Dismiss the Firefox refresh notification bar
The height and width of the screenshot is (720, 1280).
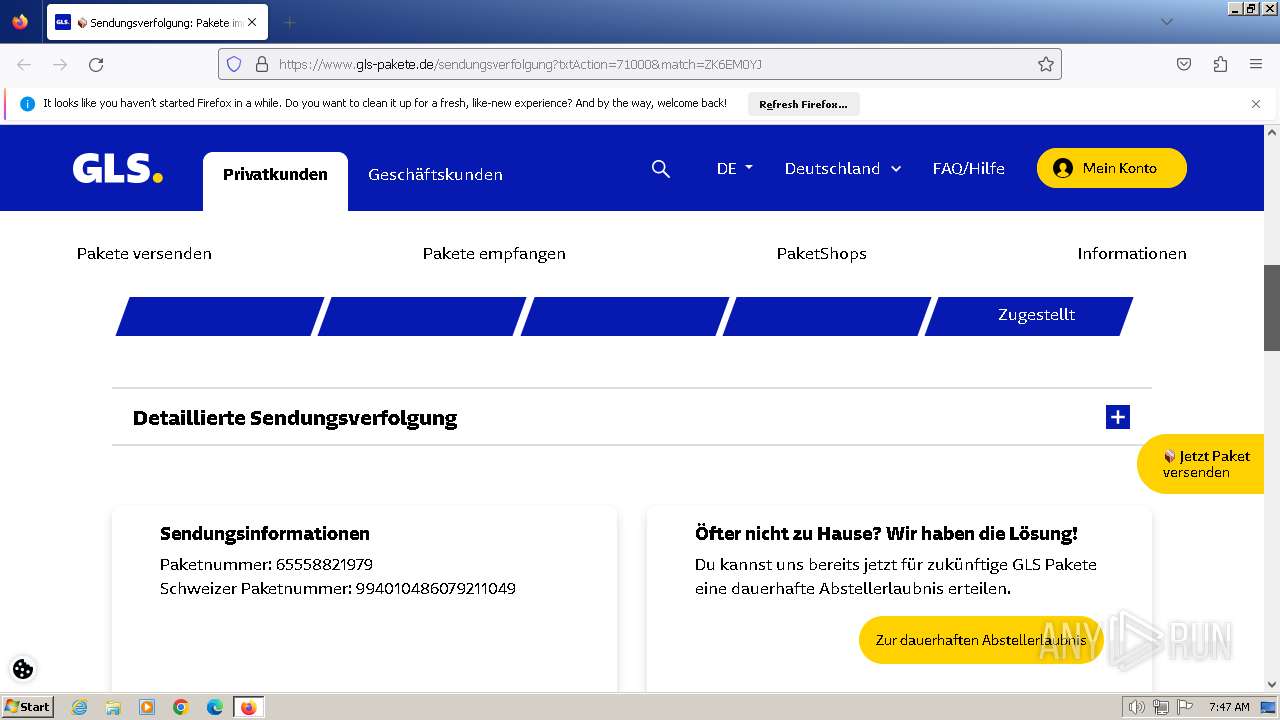1256,104
